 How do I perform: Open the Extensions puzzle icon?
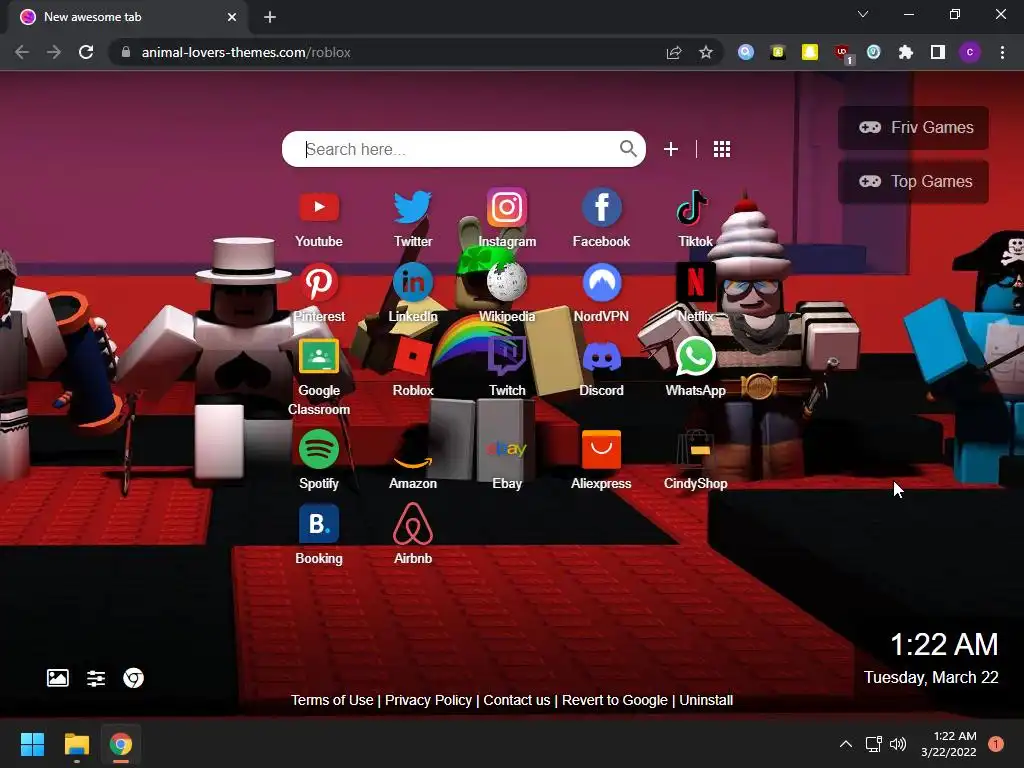pyautogui.click(x=905, y=52)
